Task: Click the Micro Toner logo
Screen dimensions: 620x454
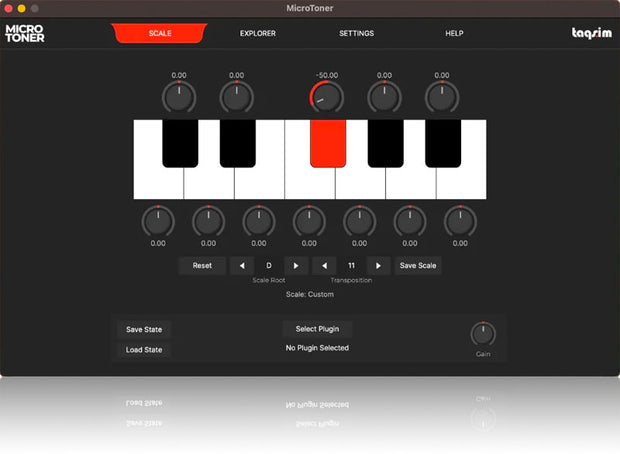Action: coord(25,33)
